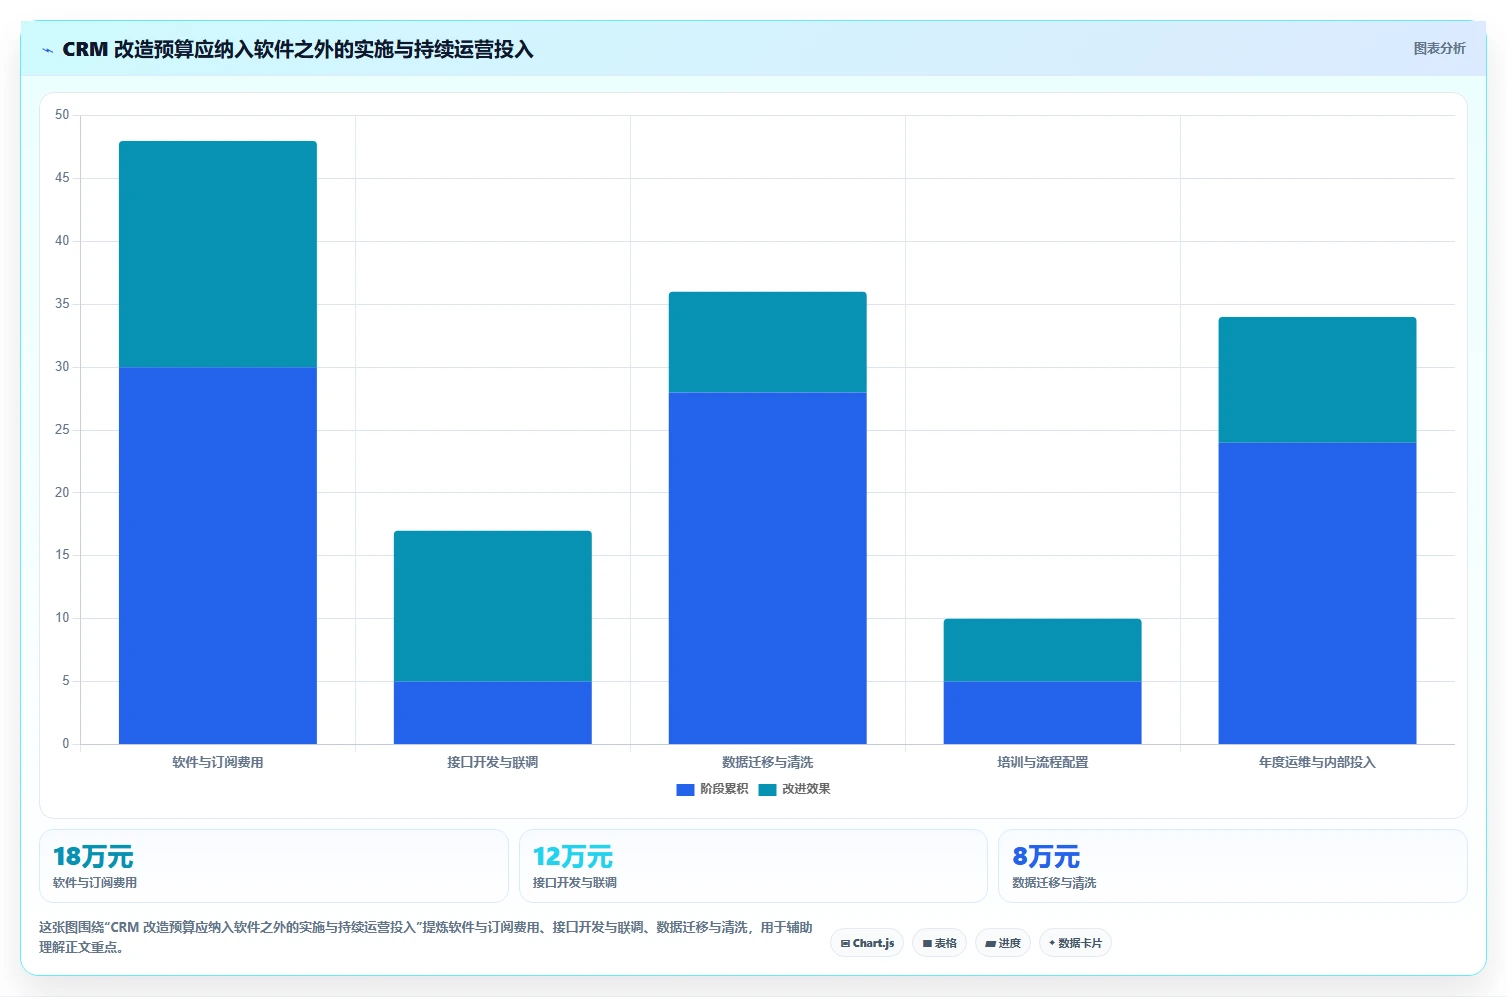Click the blue segment of 软件与订阅费用 bar

click(x=218, y=555)
